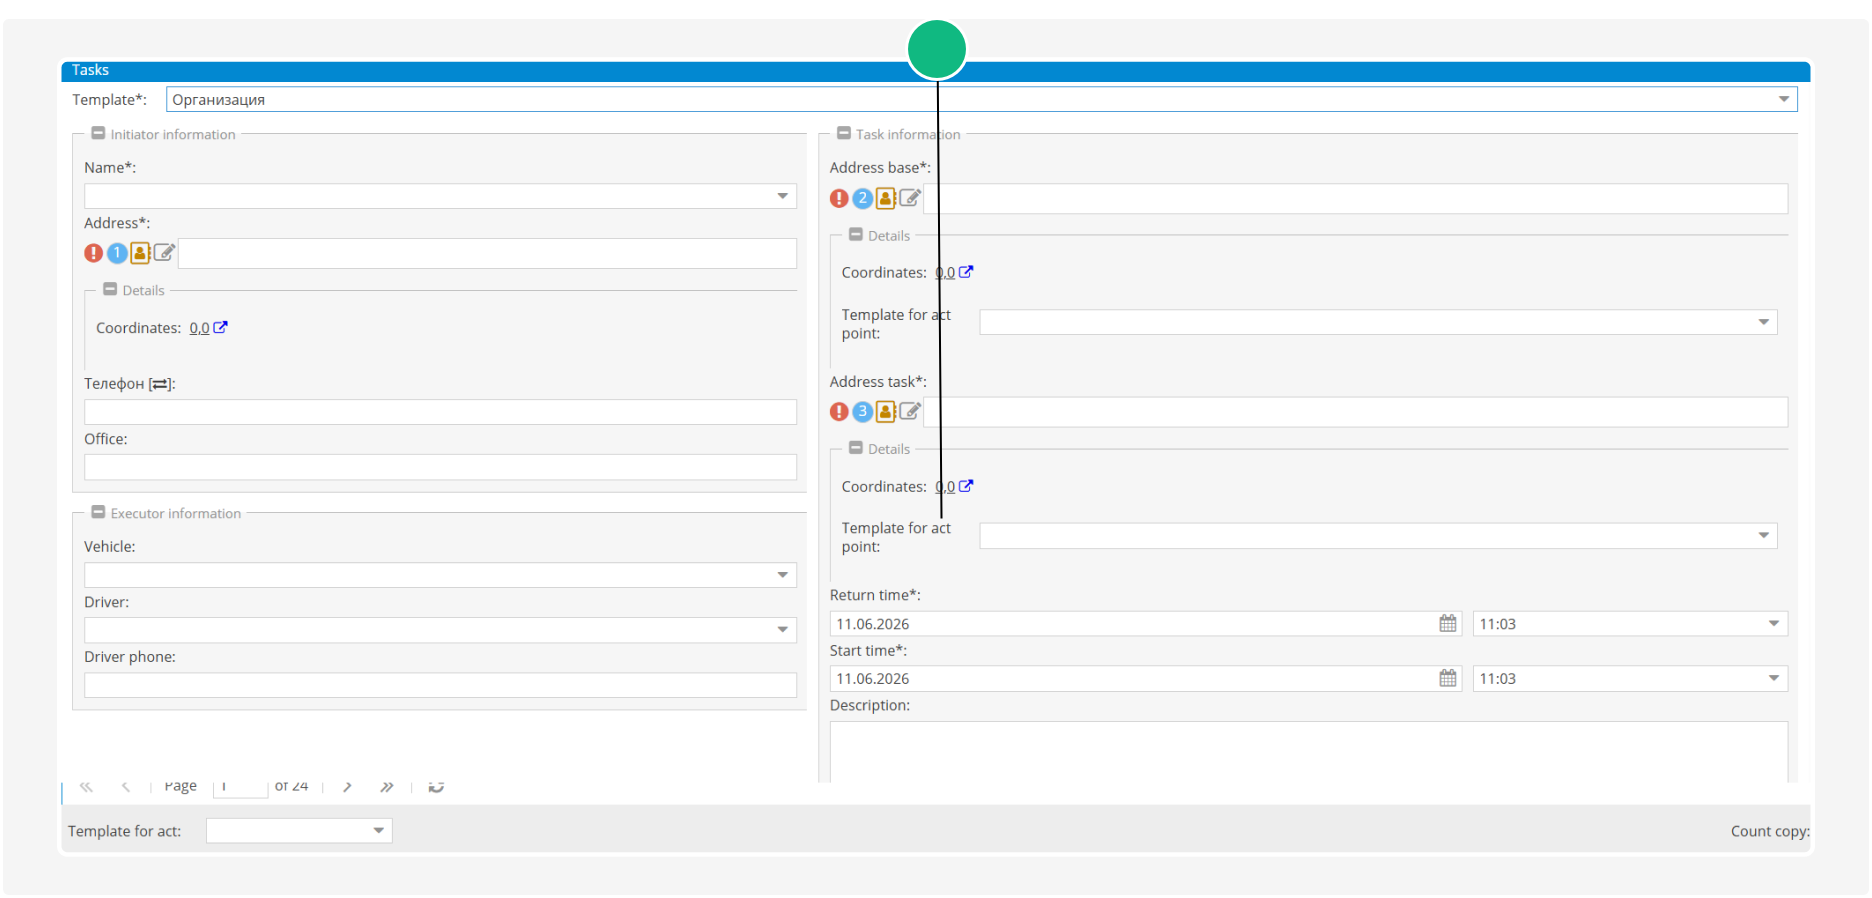The width and height of the screenshot is (1872, 898).
Task: Open the calendar picker for Return time
Action: click(x=1448, y=623)
